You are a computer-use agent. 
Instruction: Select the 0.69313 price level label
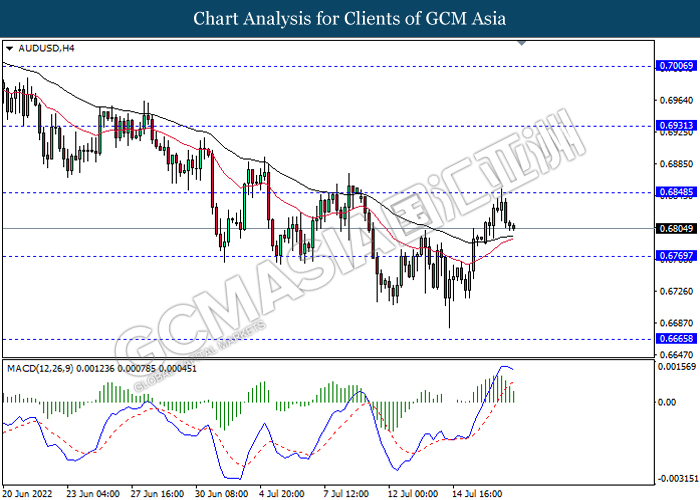click(676, 125)
